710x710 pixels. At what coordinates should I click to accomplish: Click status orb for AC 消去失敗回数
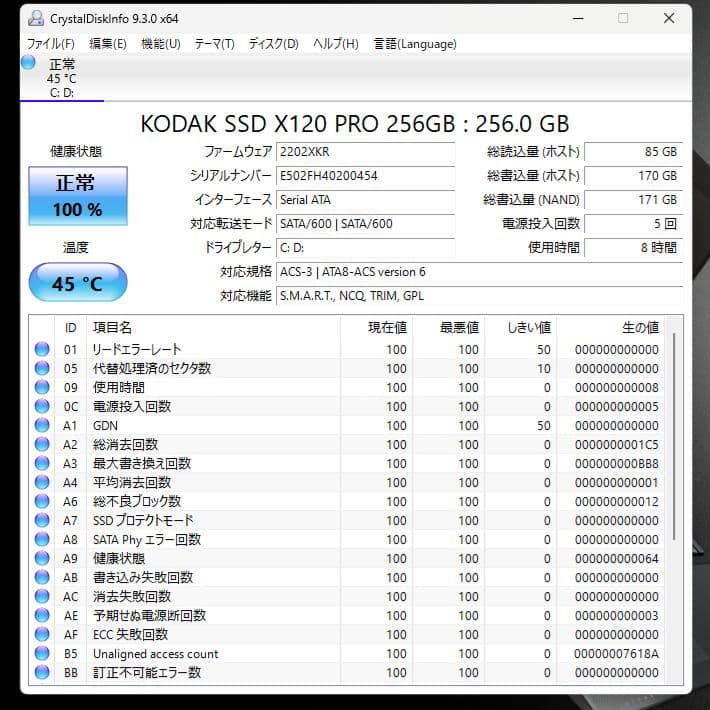(x=42, y=596)
